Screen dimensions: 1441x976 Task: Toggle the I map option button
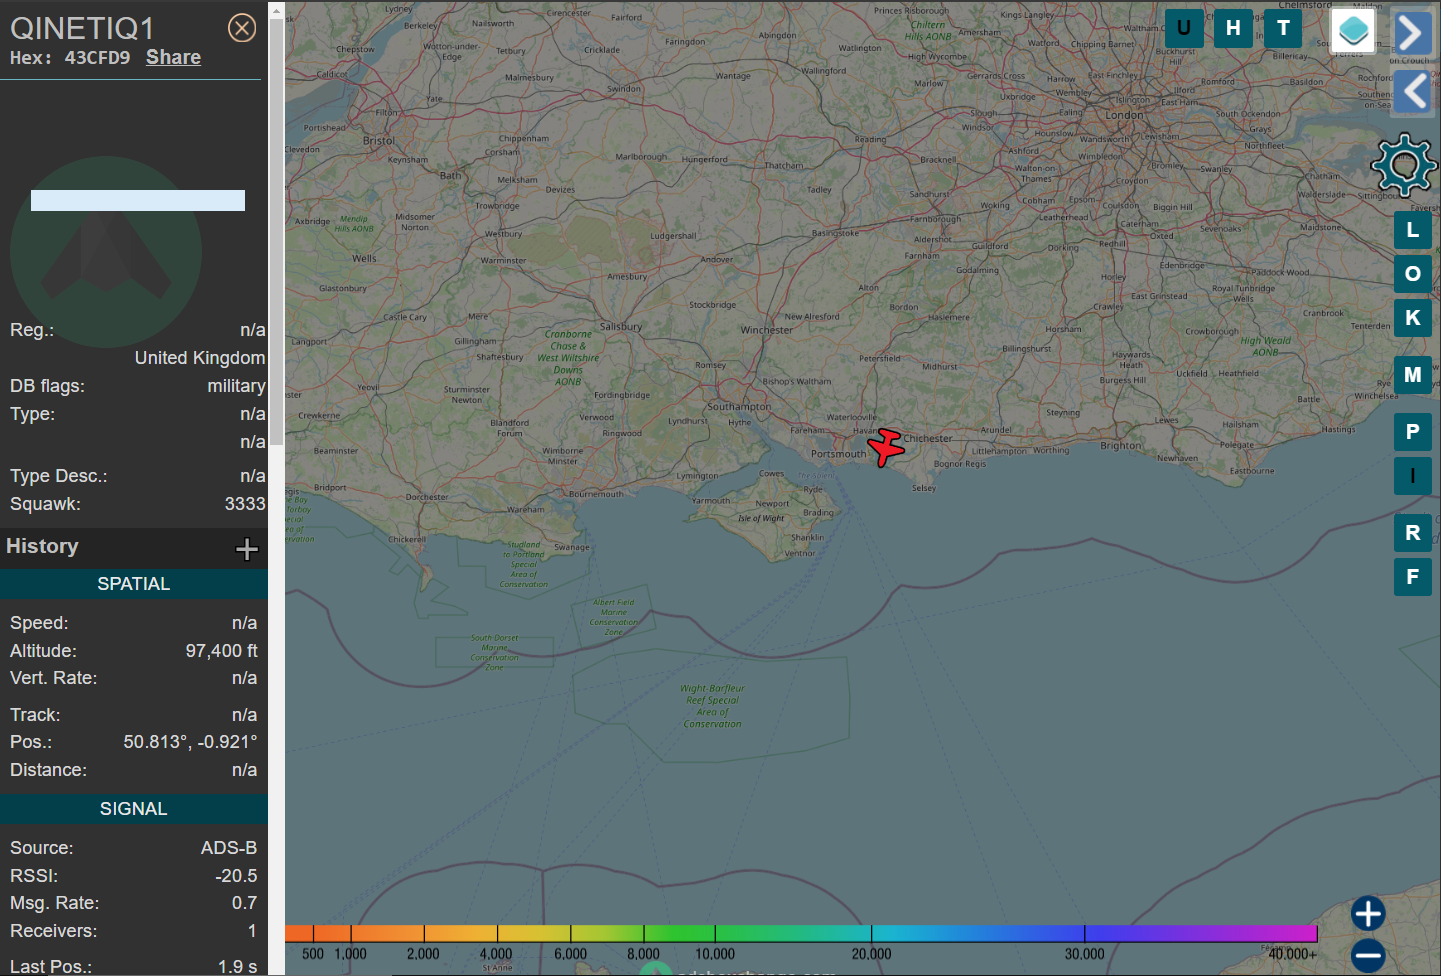[x=1412, y=476]
